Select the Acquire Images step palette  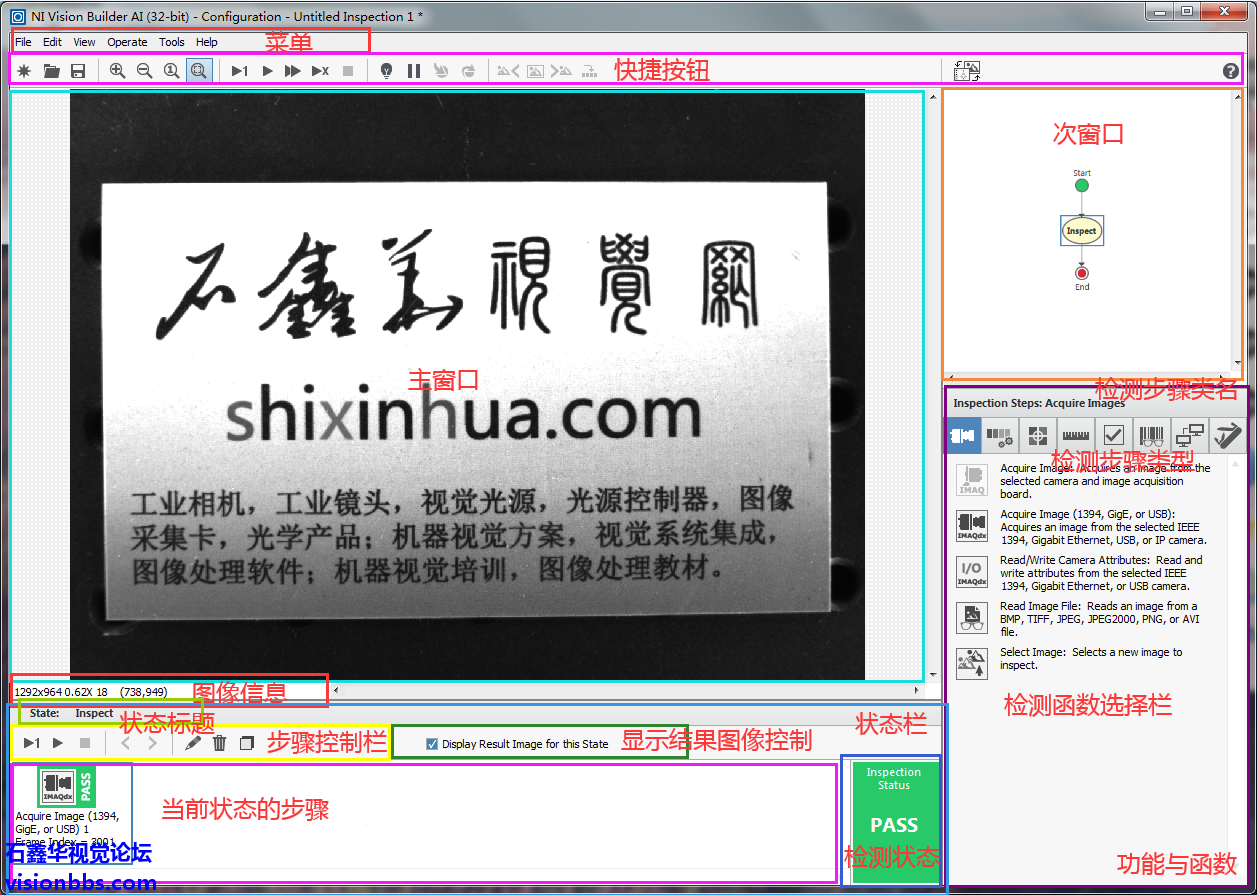click(963, 436)
